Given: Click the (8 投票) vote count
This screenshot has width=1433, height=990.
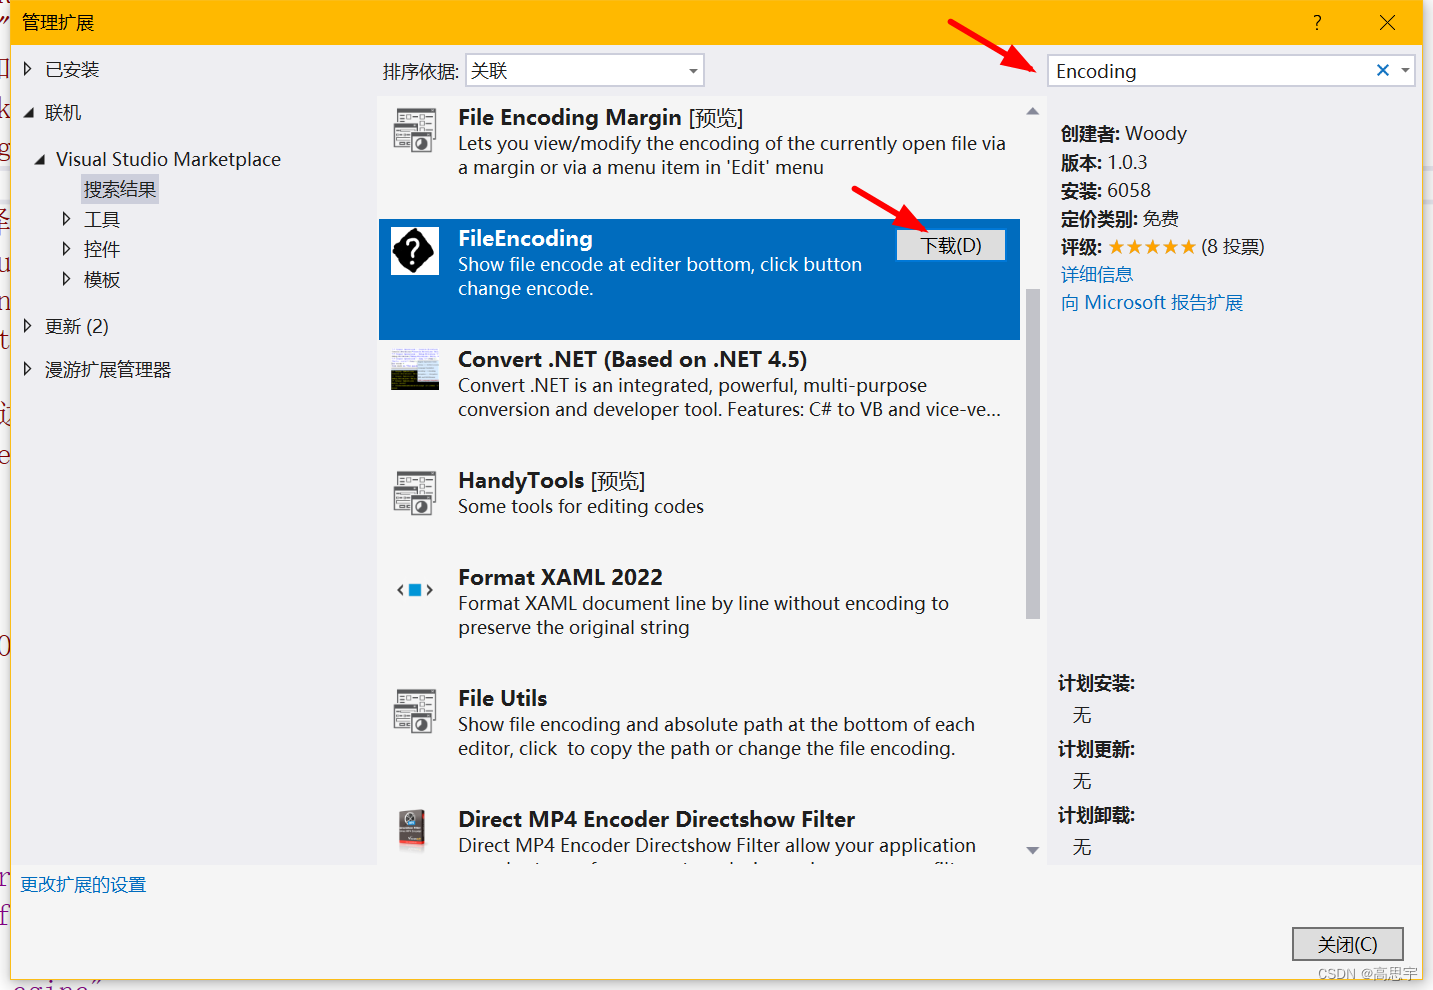Looking at the screenshot, I should (1232, 246).
